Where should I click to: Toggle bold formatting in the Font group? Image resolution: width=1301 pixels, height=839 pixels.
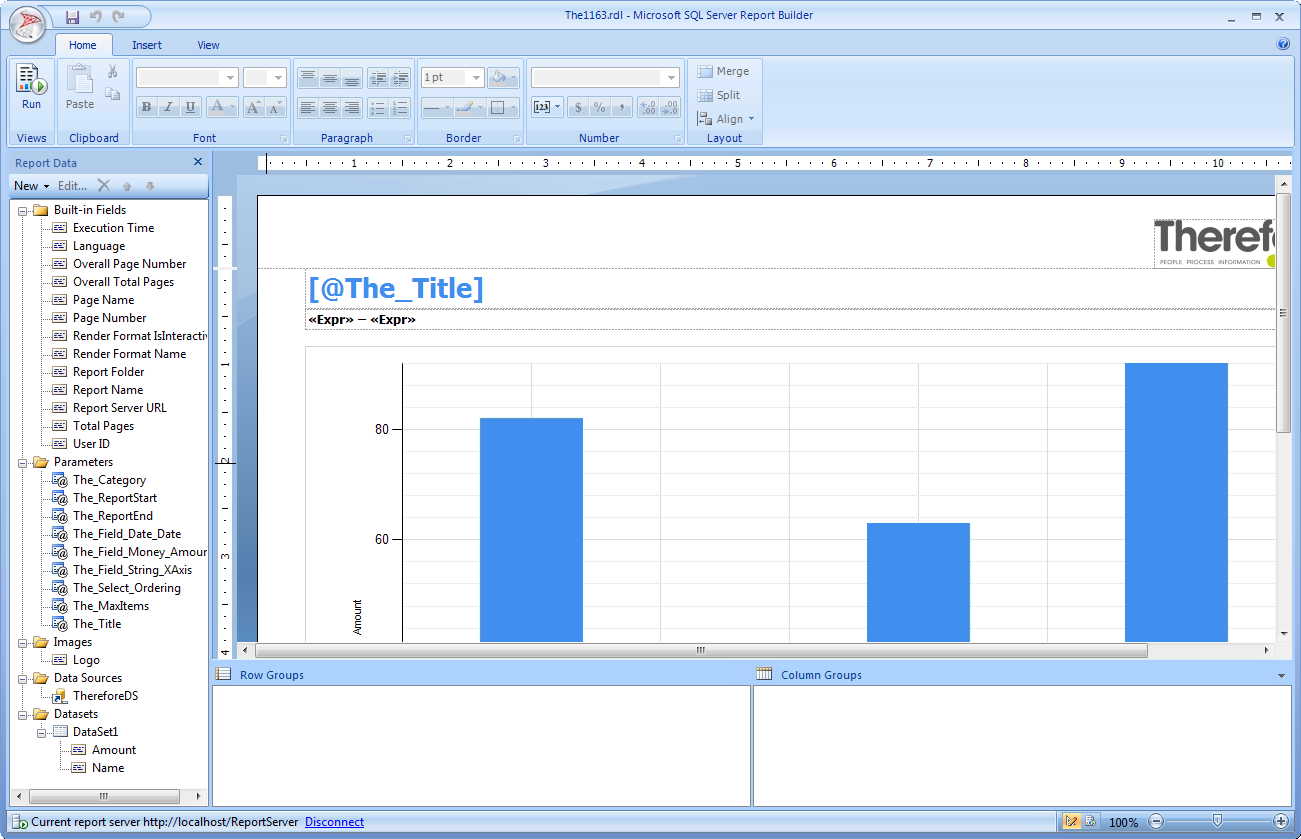click(x=146, y=107)
